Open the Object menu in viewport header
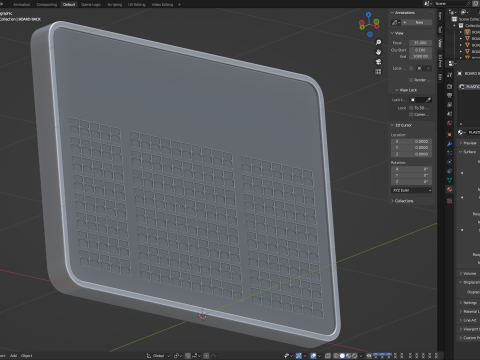Image resolution: width=480 pixels, height=360 pixels. pos(26,356)
